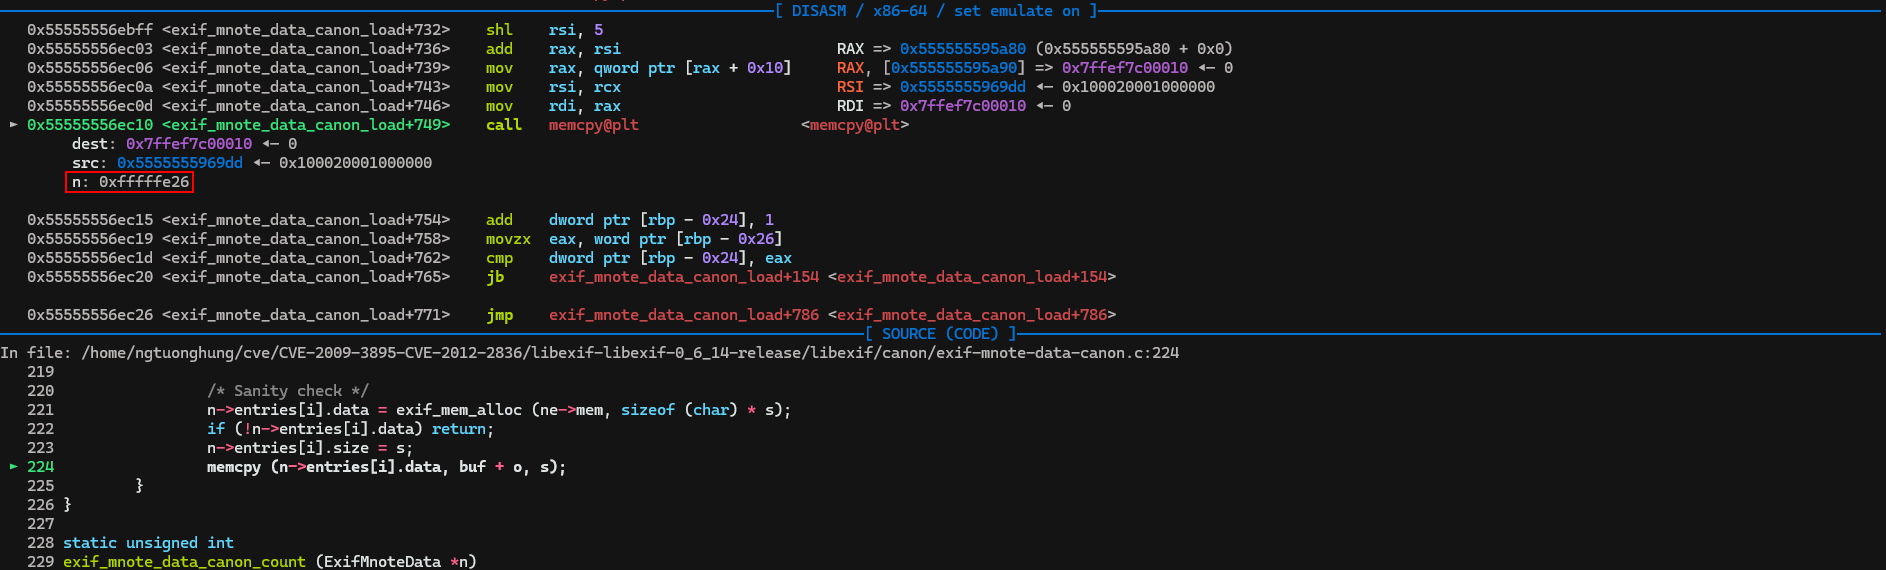Click the shl instruction mnemonic

coord(499,30)
